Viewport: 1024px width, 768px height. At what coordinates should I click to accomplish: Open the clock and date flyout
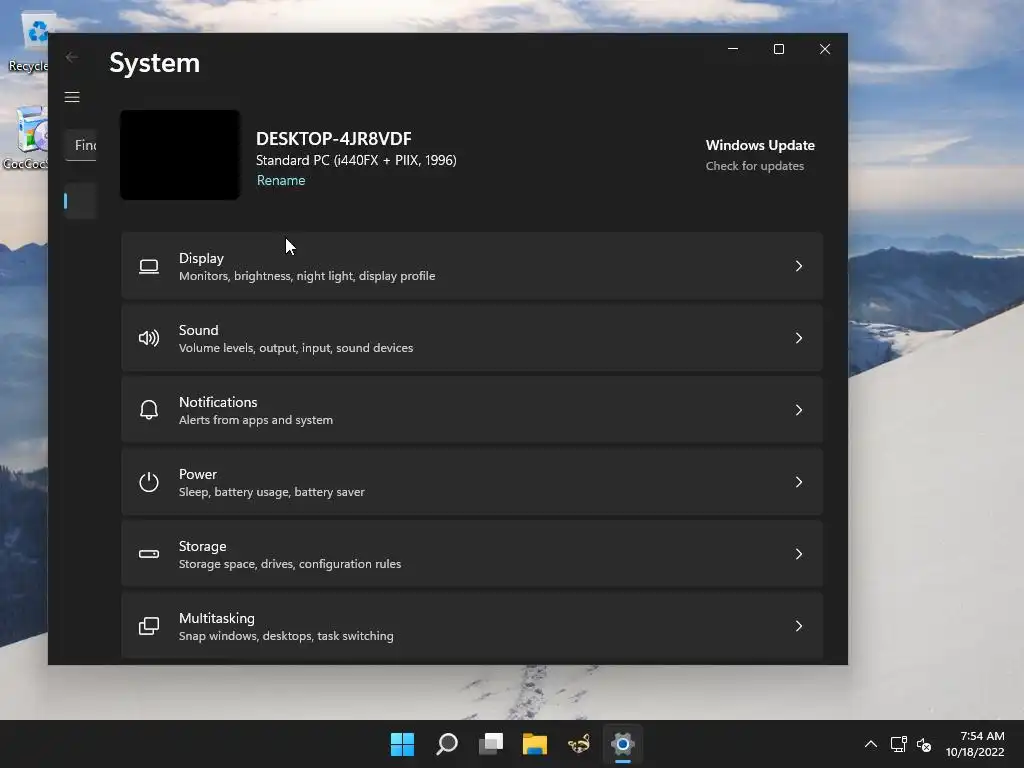click(975, 744)
